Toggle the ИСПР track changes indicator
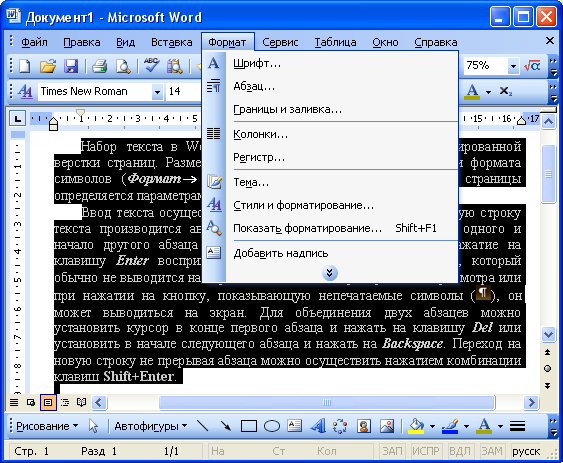Screen dimensions: 563x463 coord(425,451)
